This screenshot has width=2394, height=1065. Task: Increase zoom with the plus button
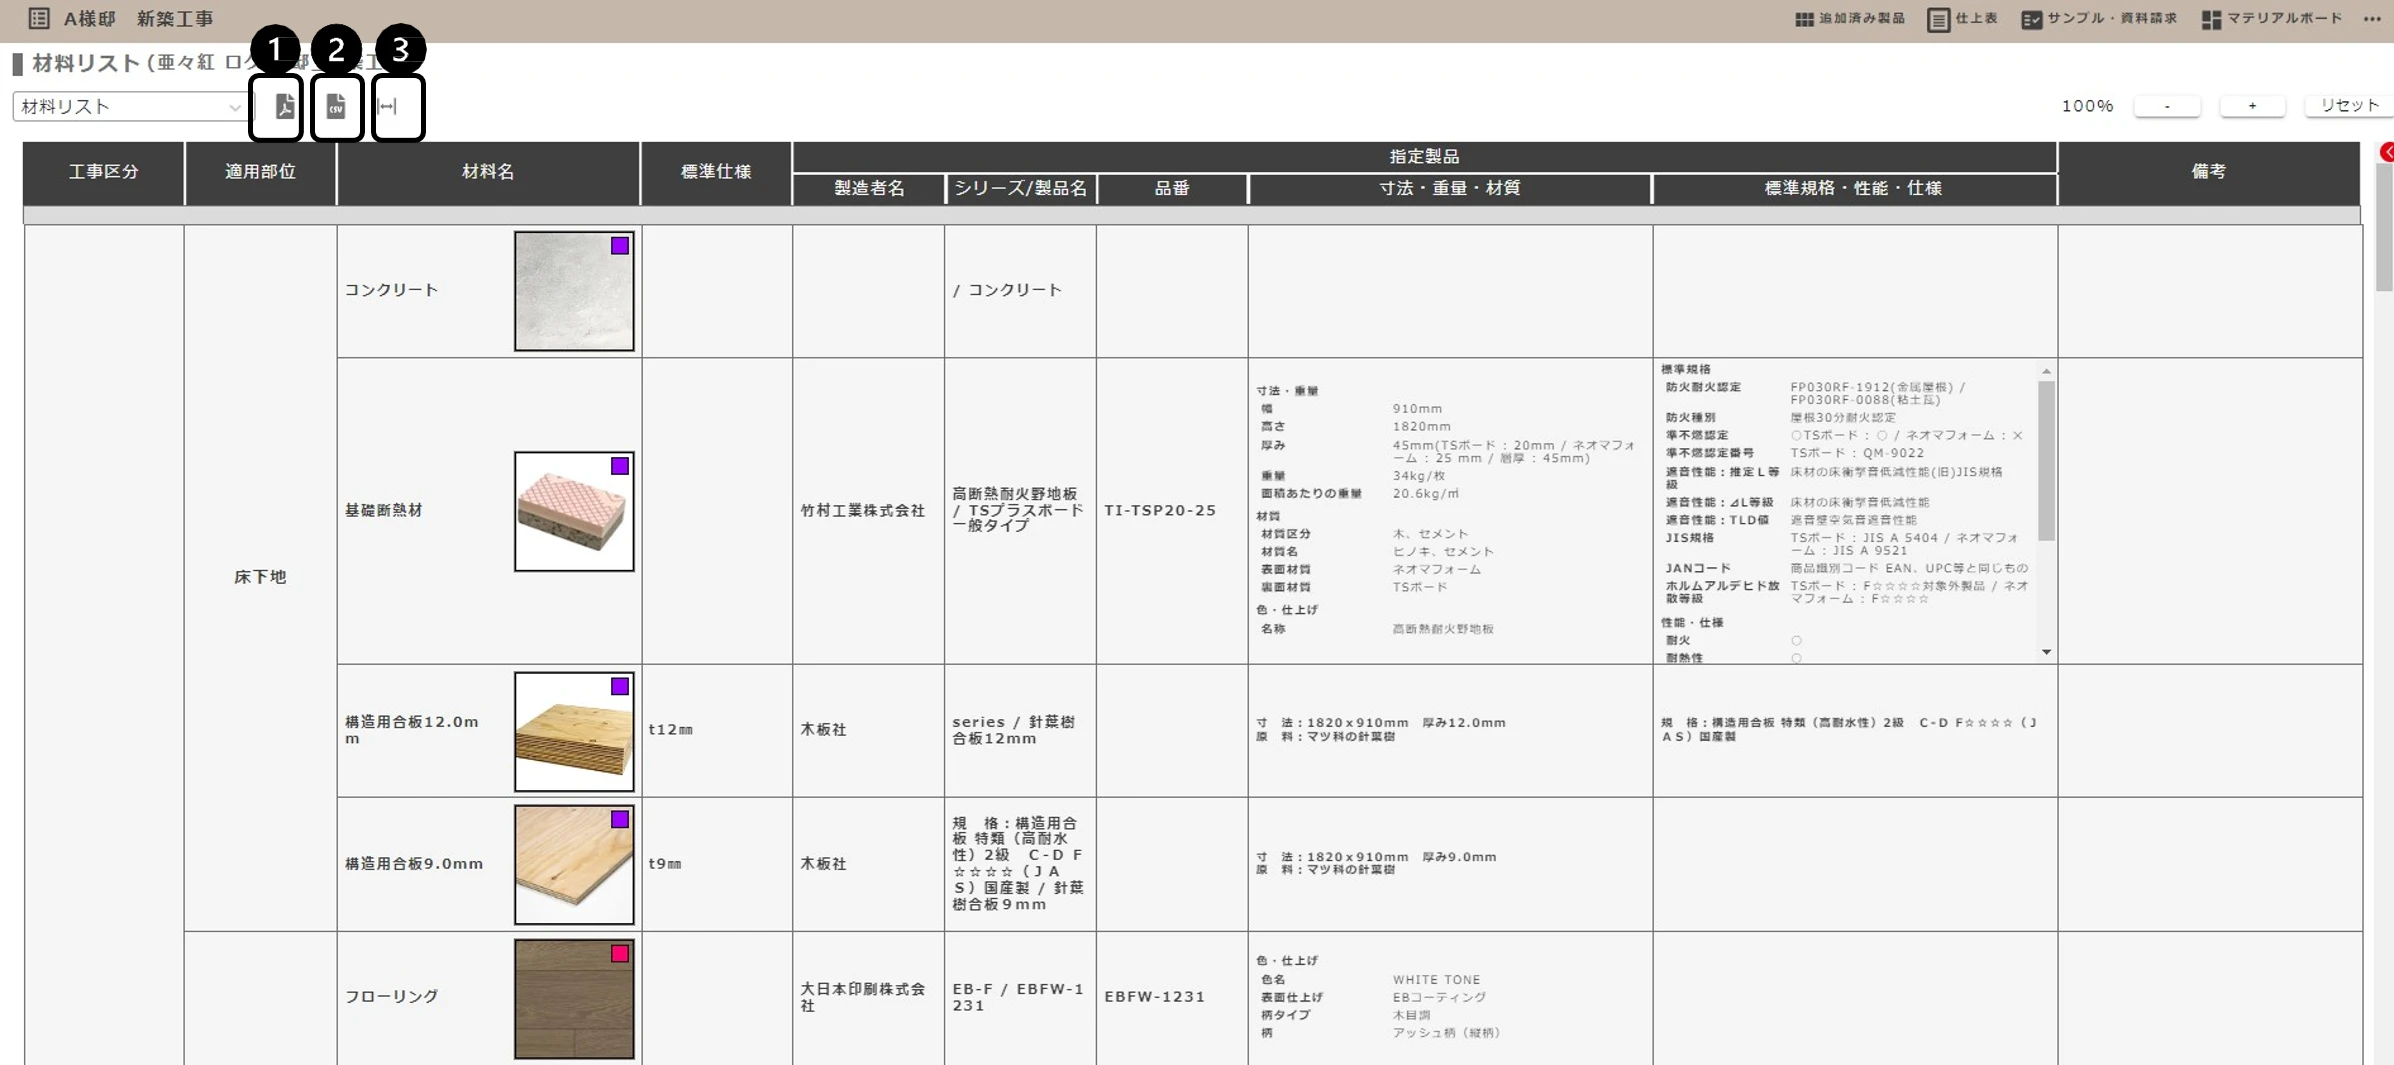(2252, 105)
